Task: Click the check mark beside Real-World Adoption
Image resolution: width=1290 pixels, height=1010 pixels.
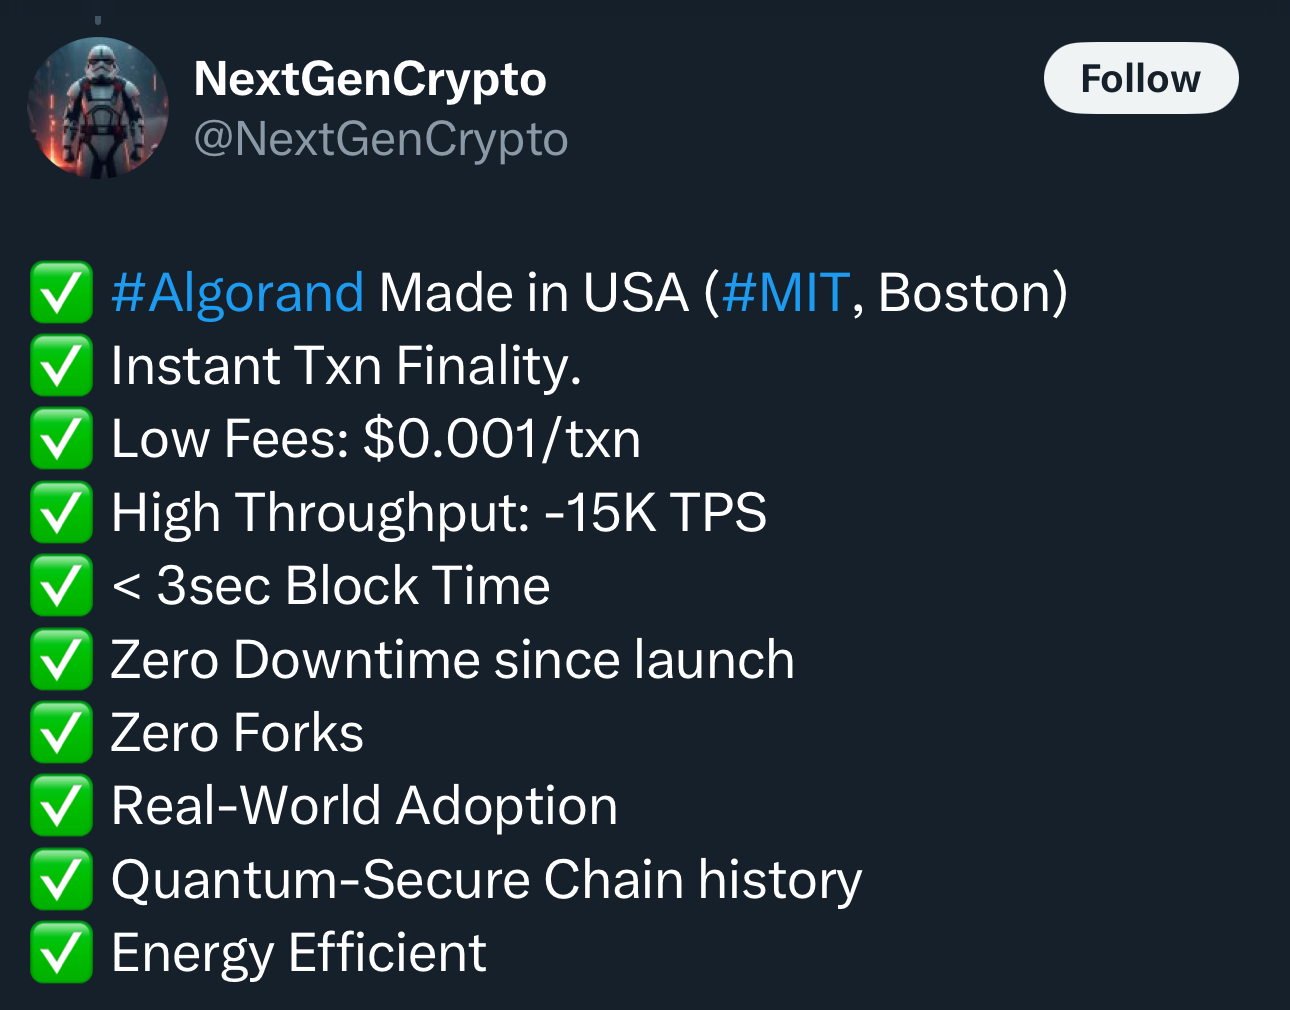Action: [61, 805]
